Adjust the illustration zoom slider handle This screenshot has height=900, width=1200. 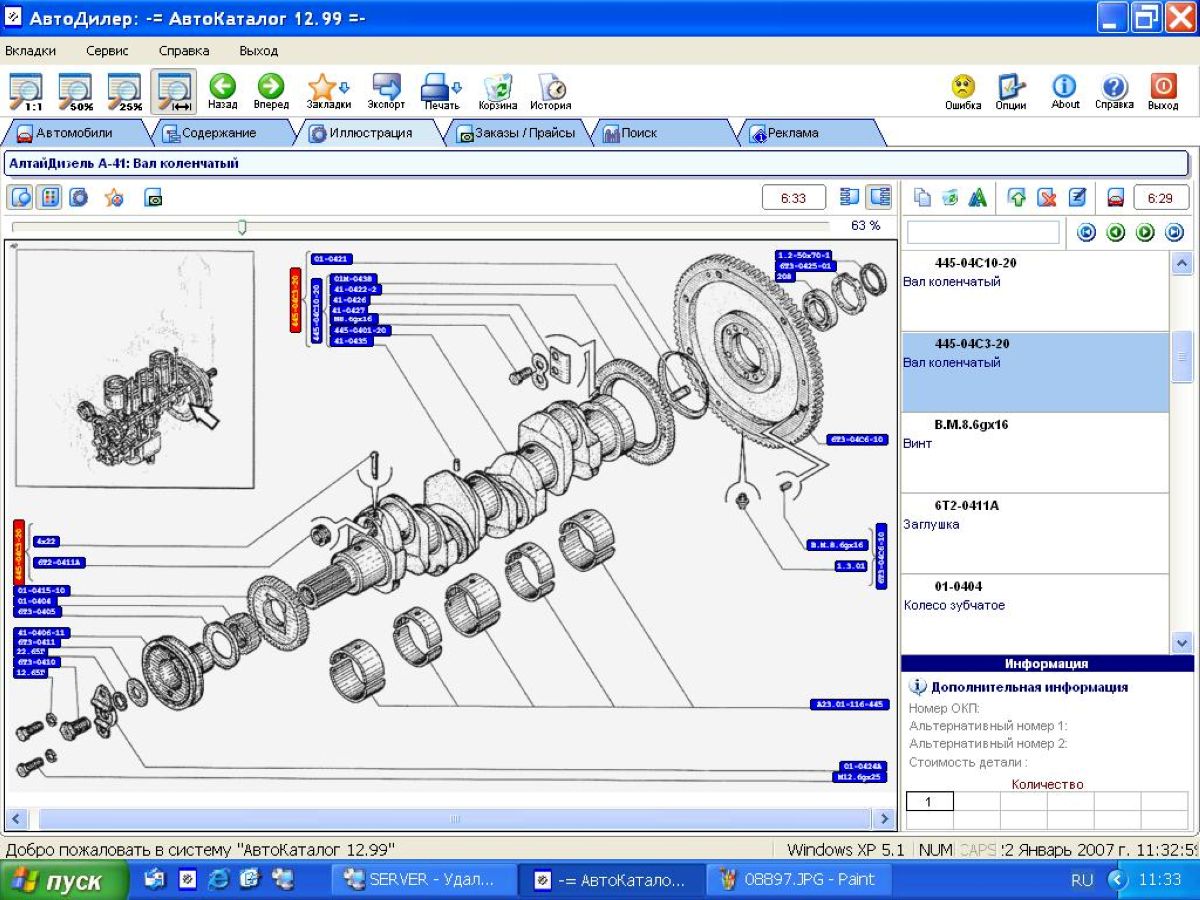(x=242, y=227)
